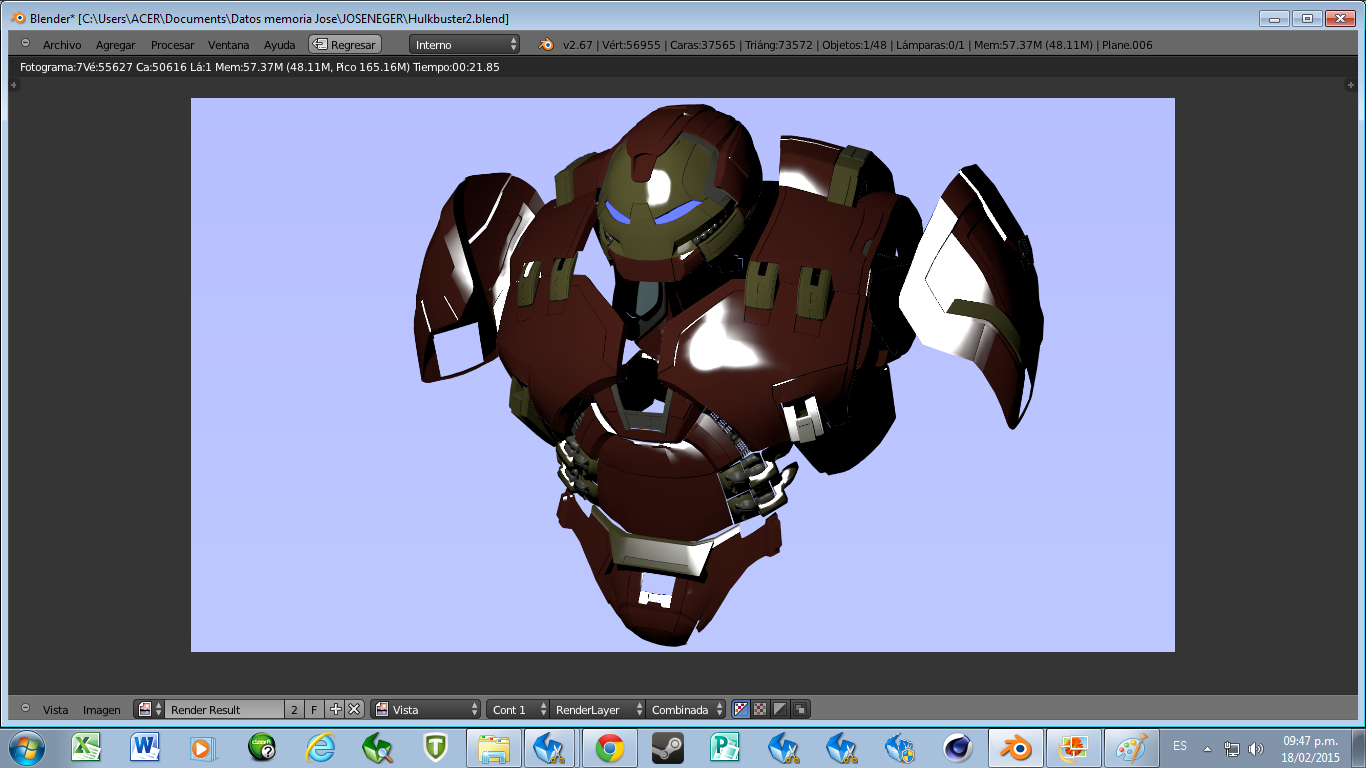Image resolution: width=1366 pixels, height=770 pixels.
Task: Open the Archivo menu
Action: [x=62, y=45]
